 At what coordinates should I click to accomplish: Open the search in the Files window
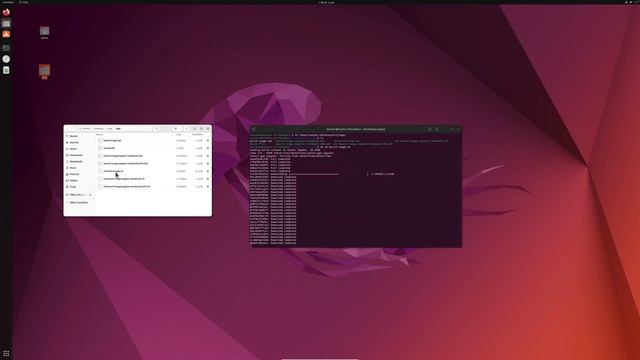(157, 129)
